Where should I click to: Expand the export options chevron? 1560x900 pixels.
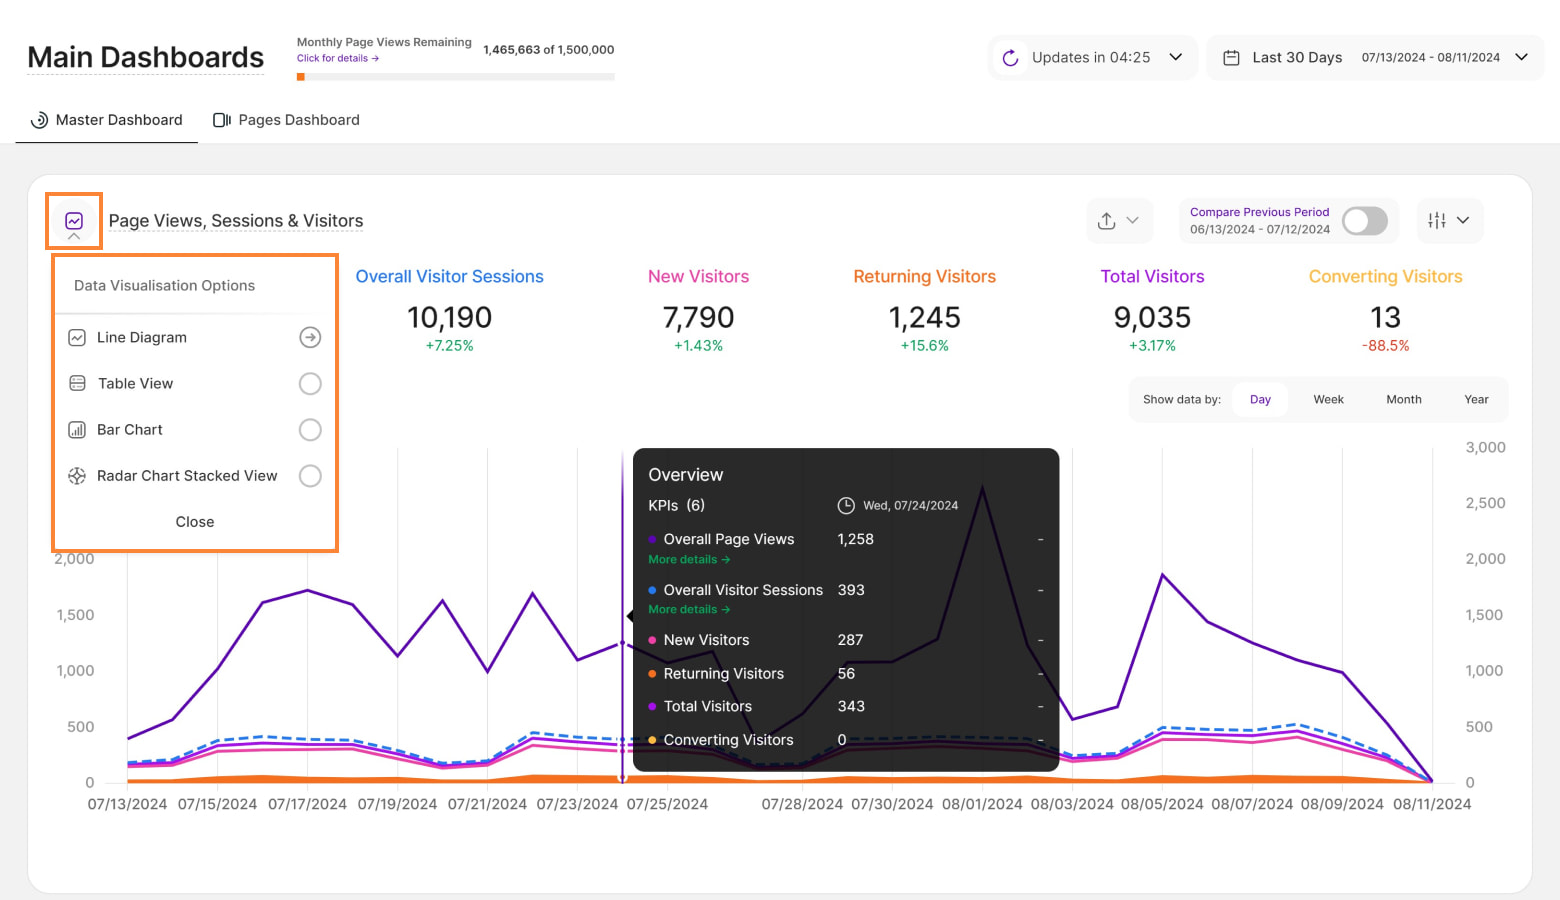(1133, 221)
